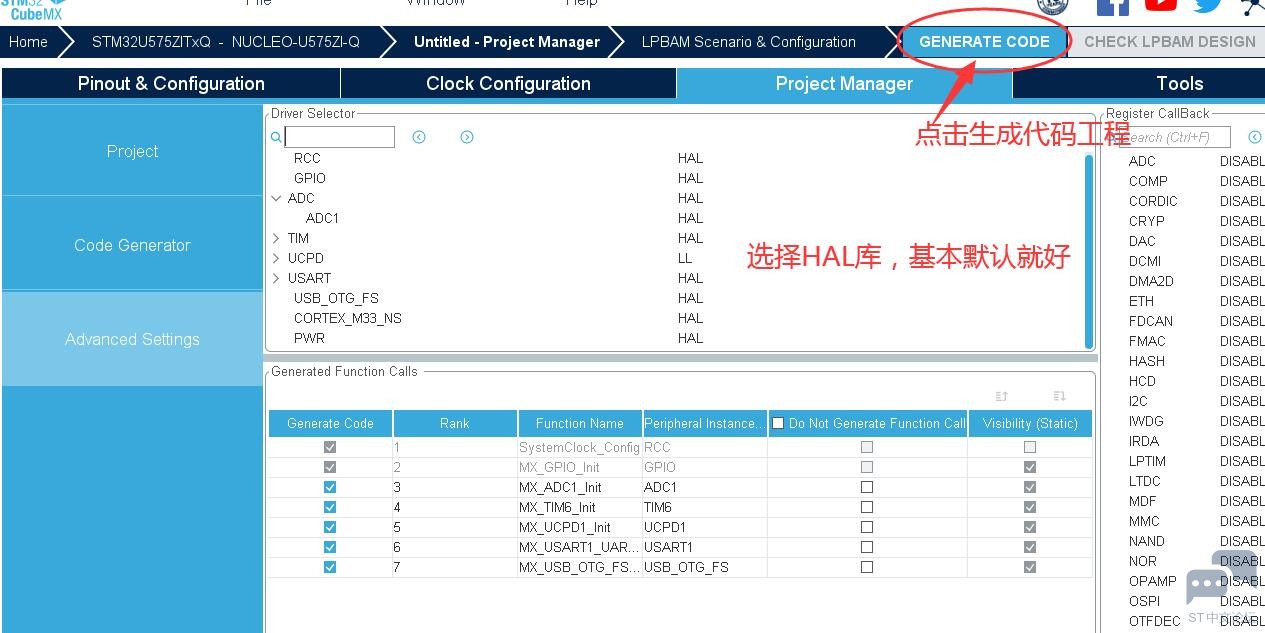Click LPBAM Scenario & Configuration breadcrumb
Screen dimensions: 1265x633
(x=749, y=42)
